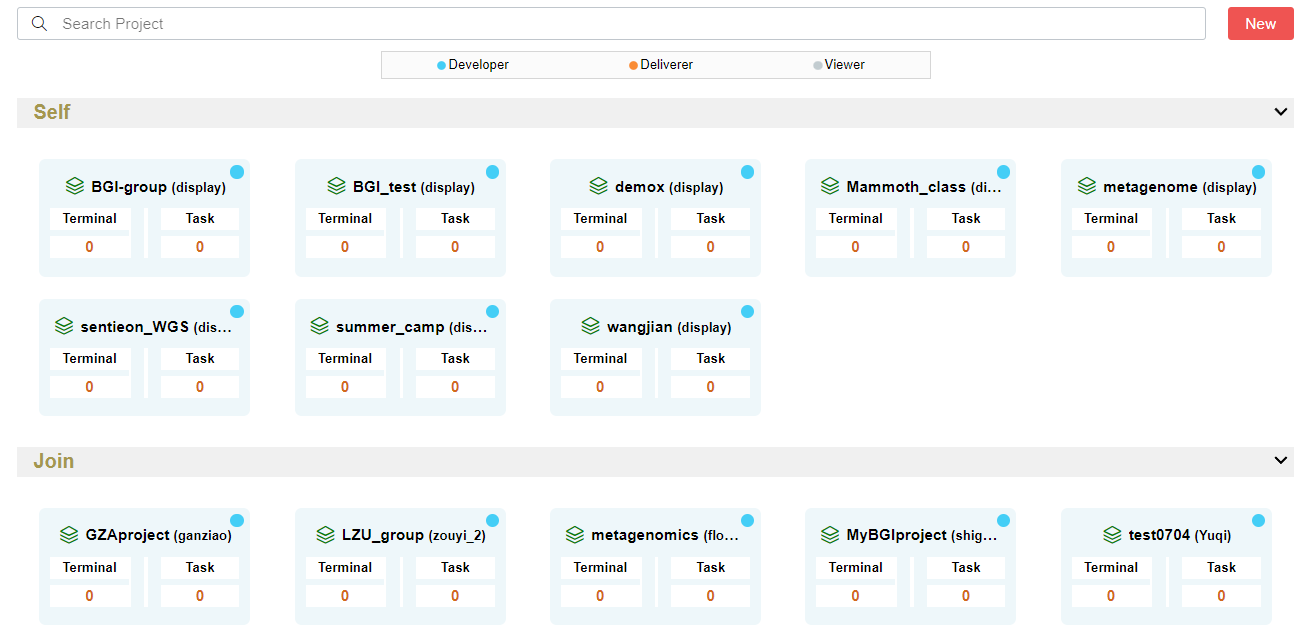Screen dimensions: 1304x641
Task: Collapse the Self section with chevron
Action: click(1281, 112)
